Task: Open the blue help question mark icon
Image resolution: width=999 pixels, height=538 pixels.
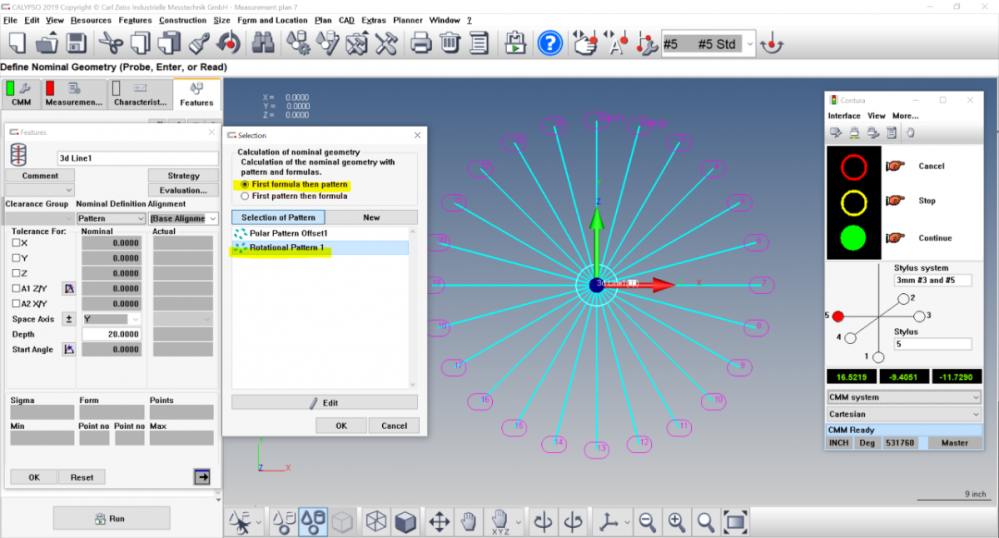Action: 550,44
